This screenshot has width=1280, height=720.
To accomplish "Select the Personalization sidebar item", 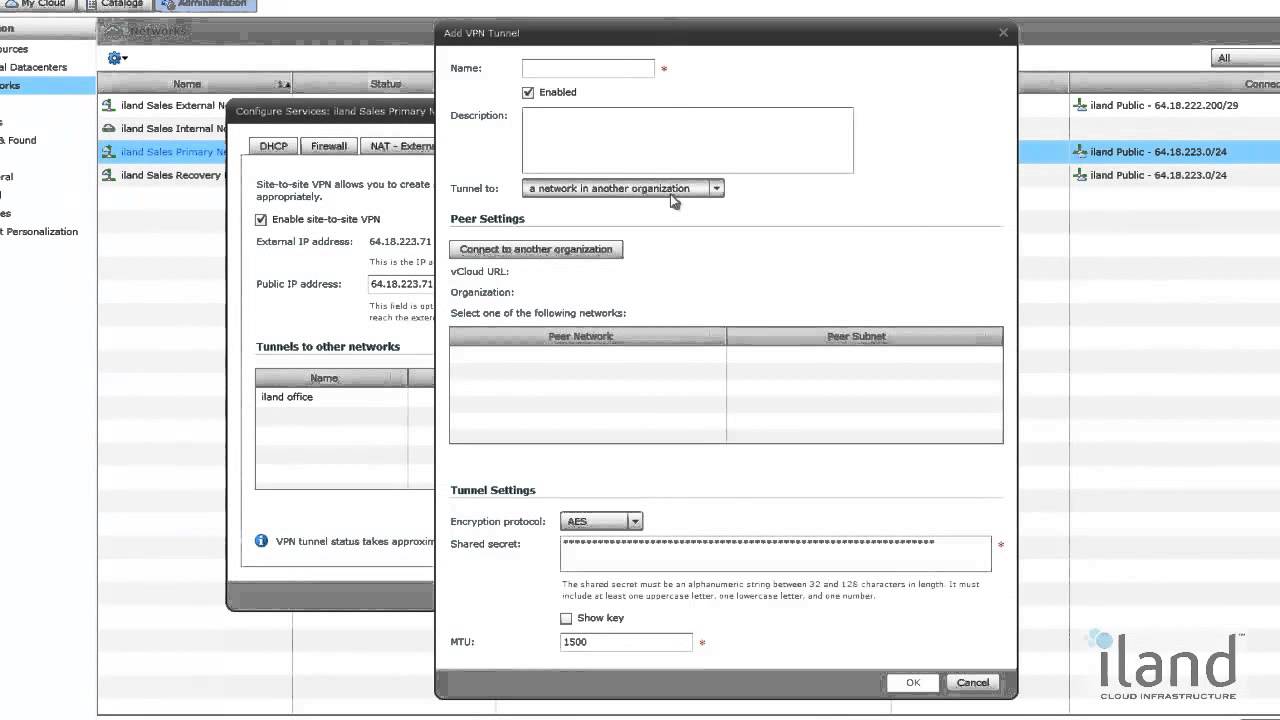I will (39, 231).
